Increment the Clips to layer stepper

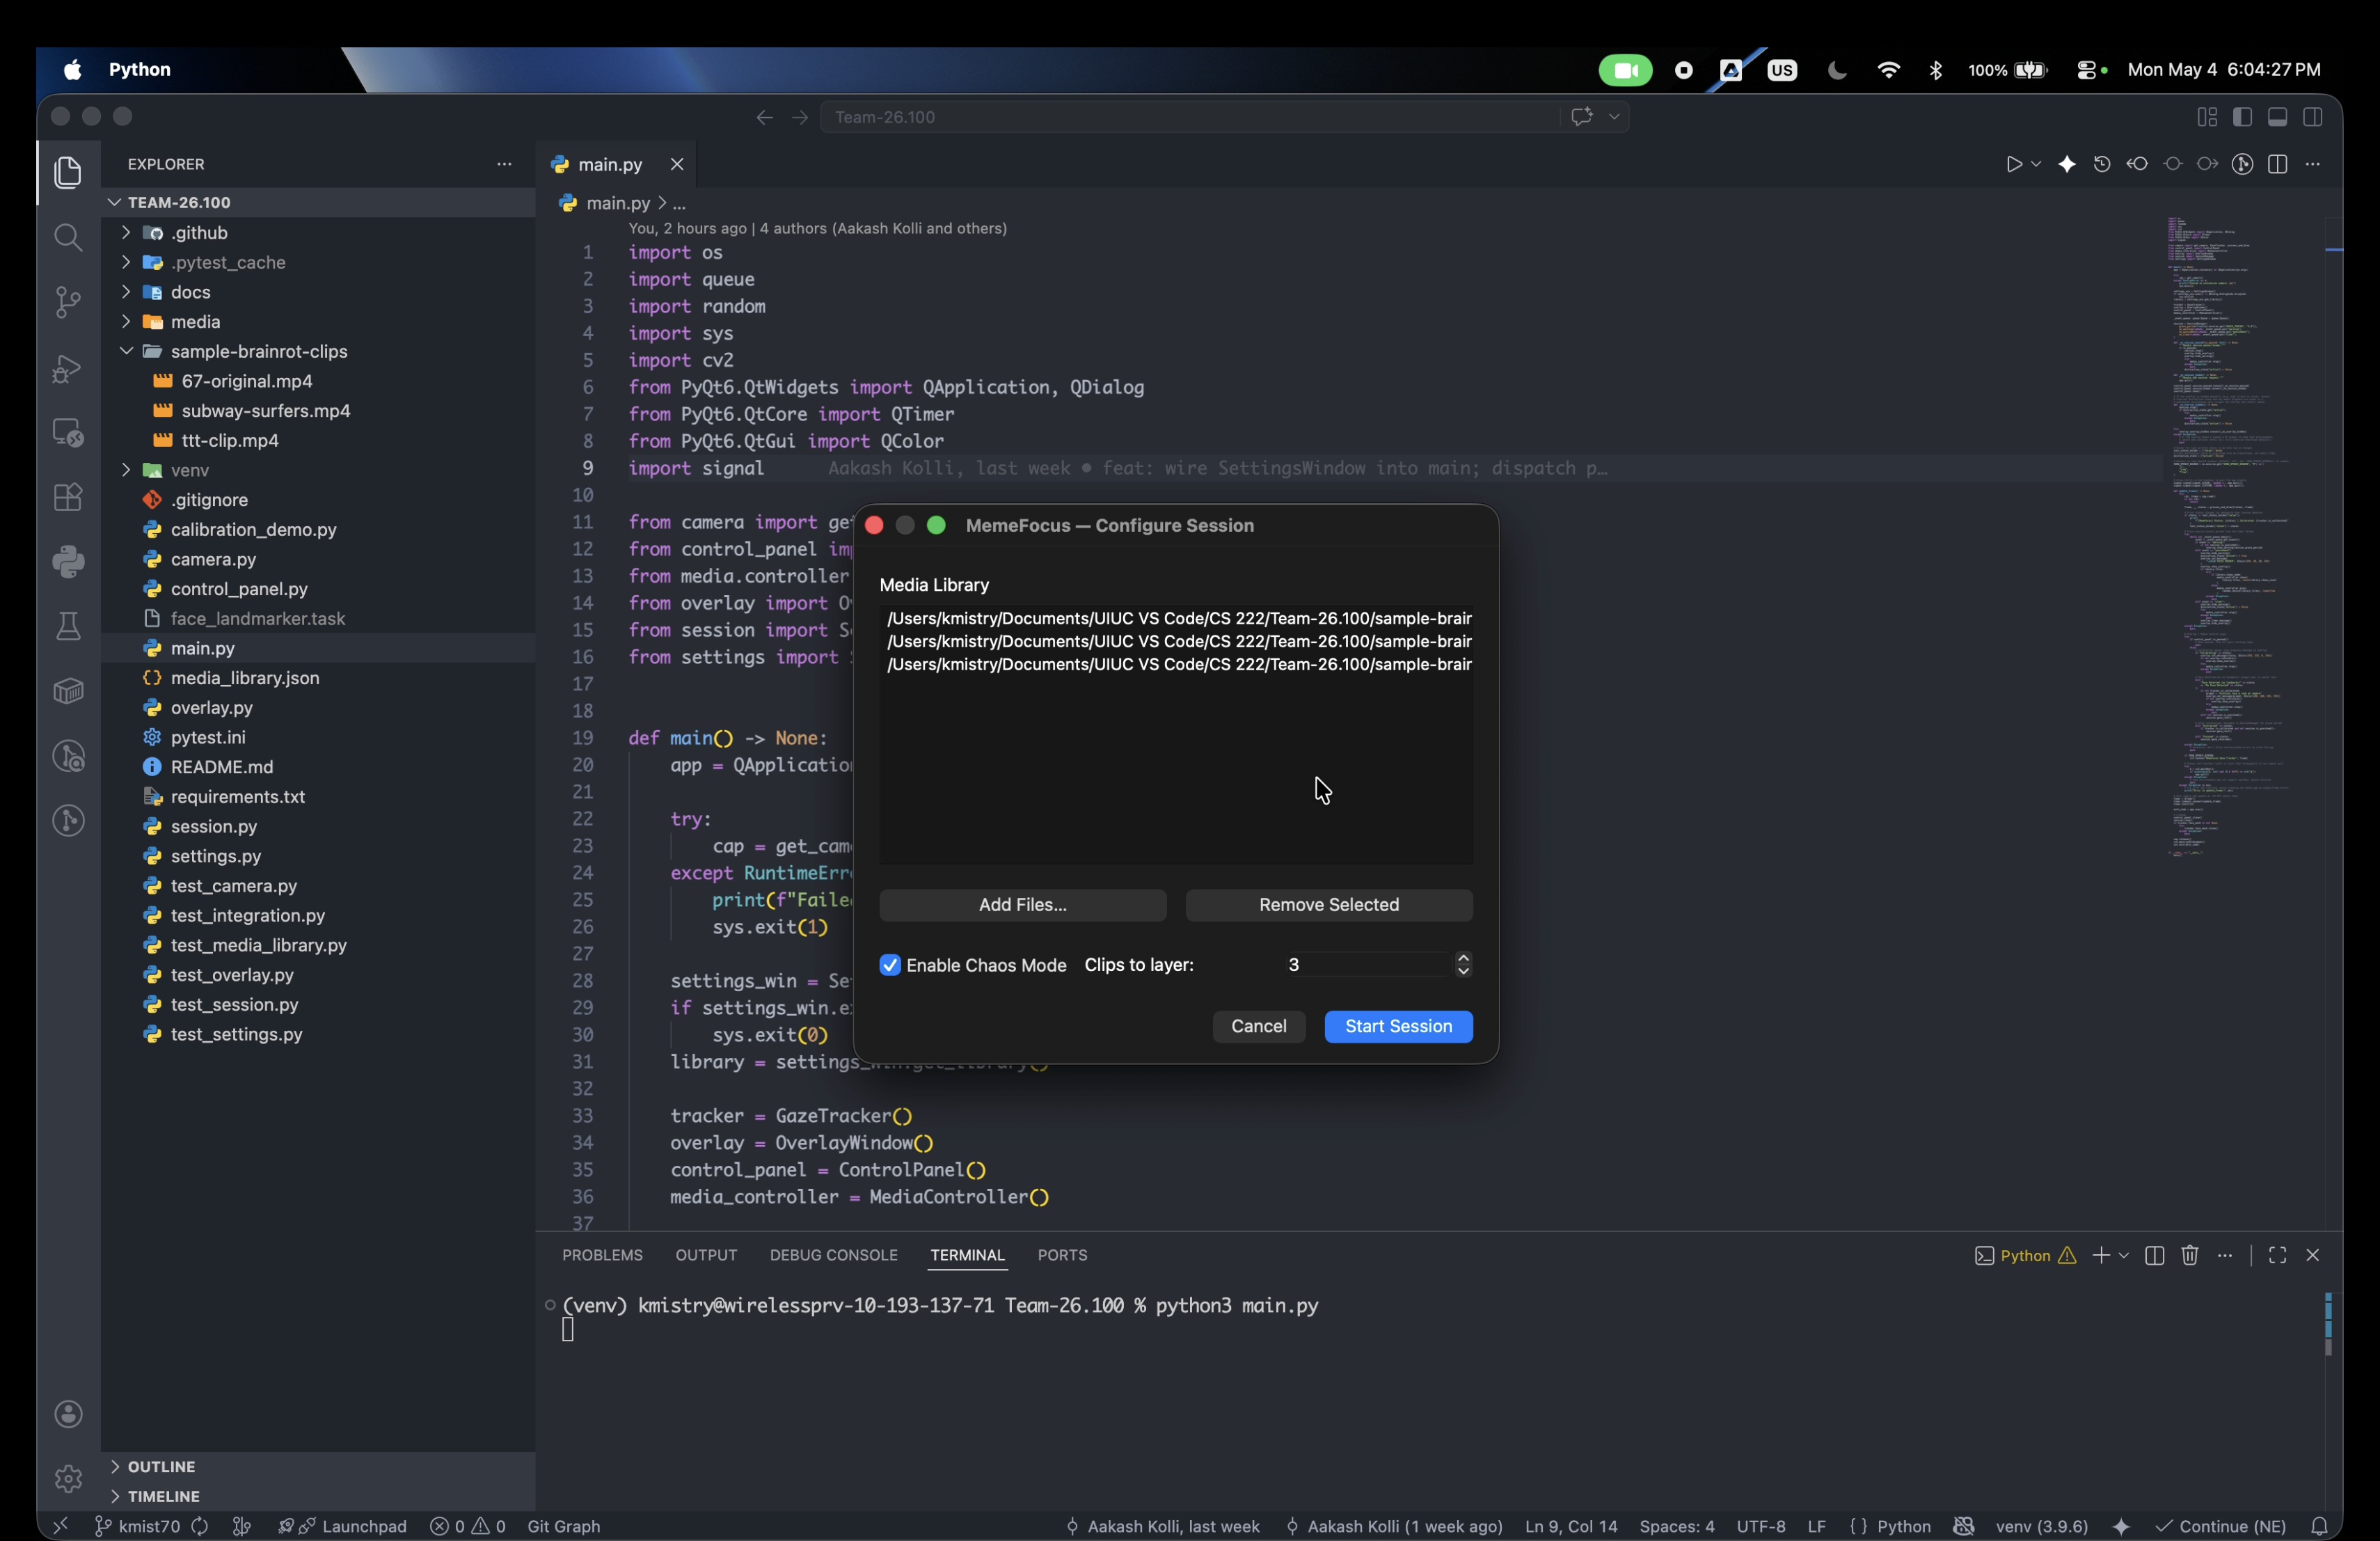coord(1464,958)
